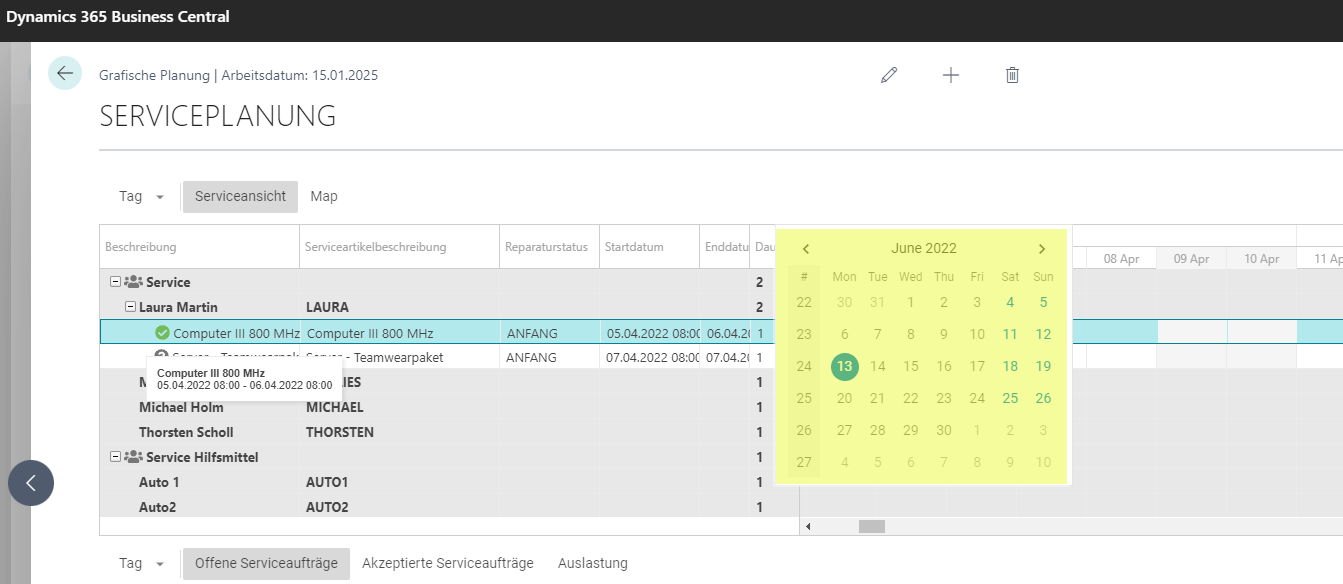
Task: Open Auslastung tab
Action: point(593,563)
